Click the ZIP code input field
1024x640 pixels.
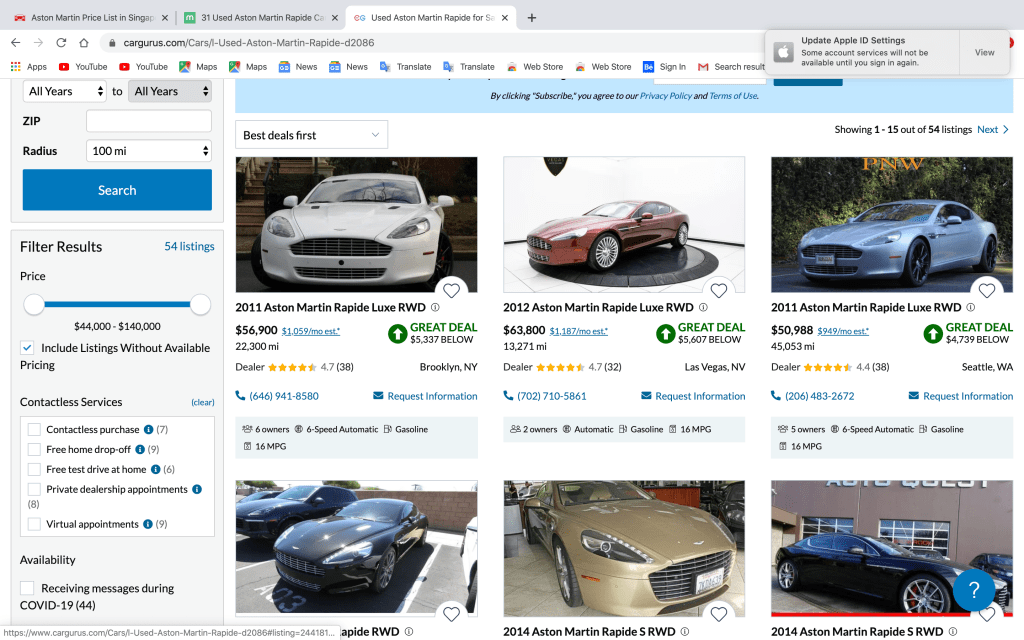[148, 121]
